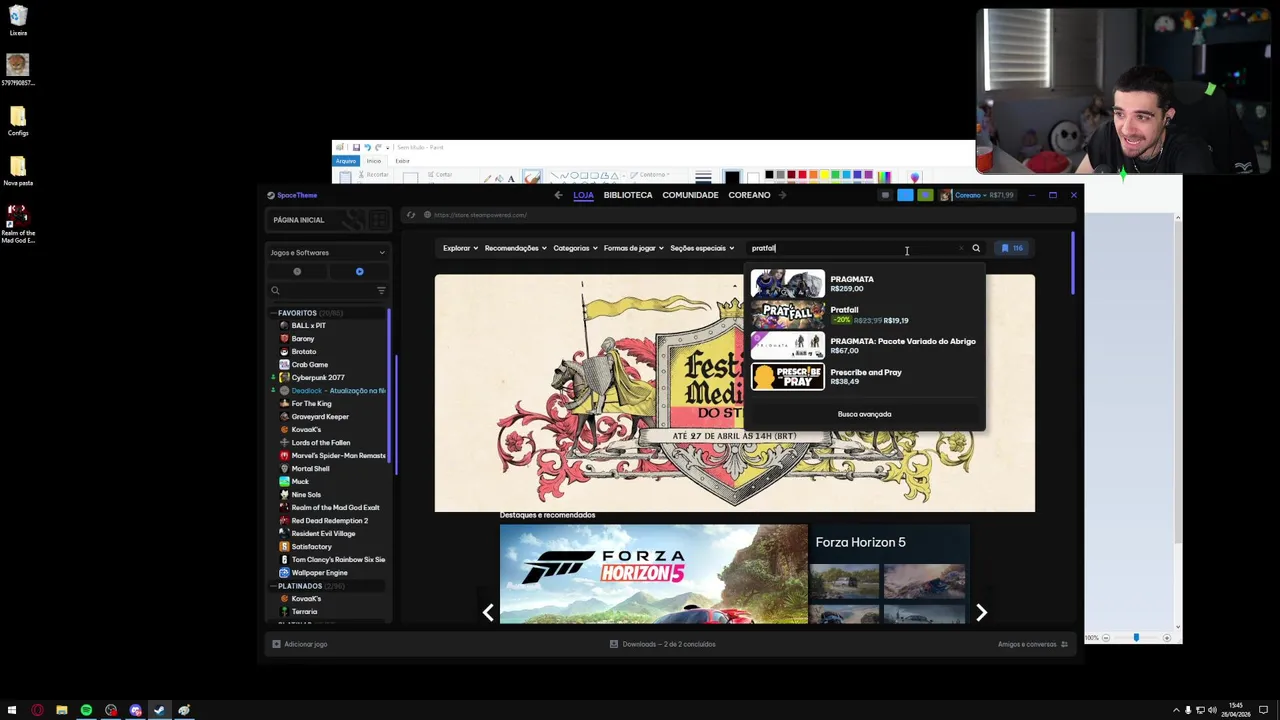
Task: Open the wishlist button showing 116
Action: point(1012,248)
